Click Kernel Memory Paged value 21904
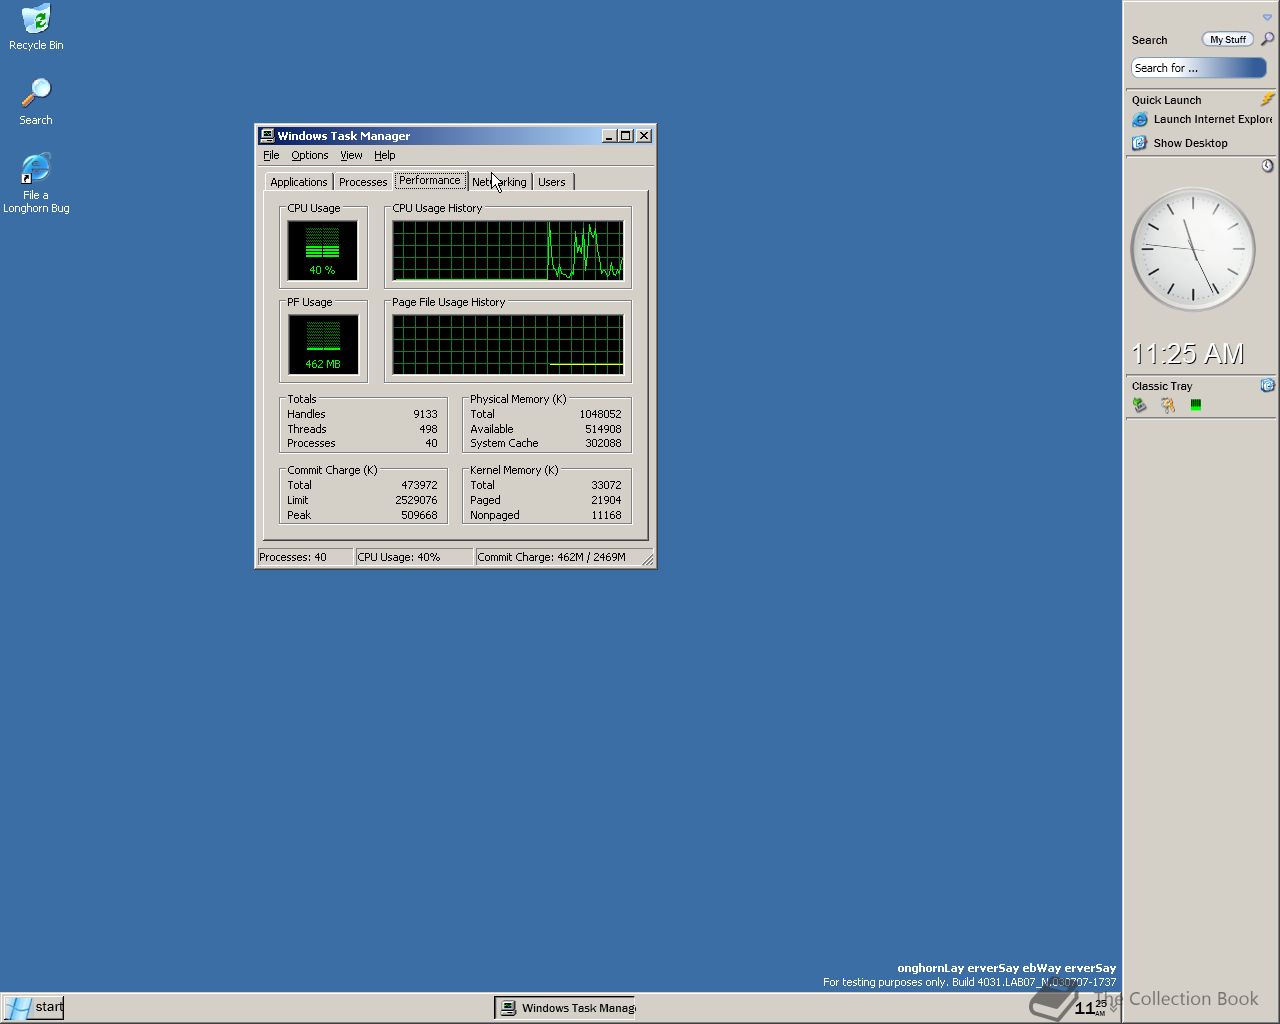1280x1024 pixels. pyautogui.click(x=606, y=500)
